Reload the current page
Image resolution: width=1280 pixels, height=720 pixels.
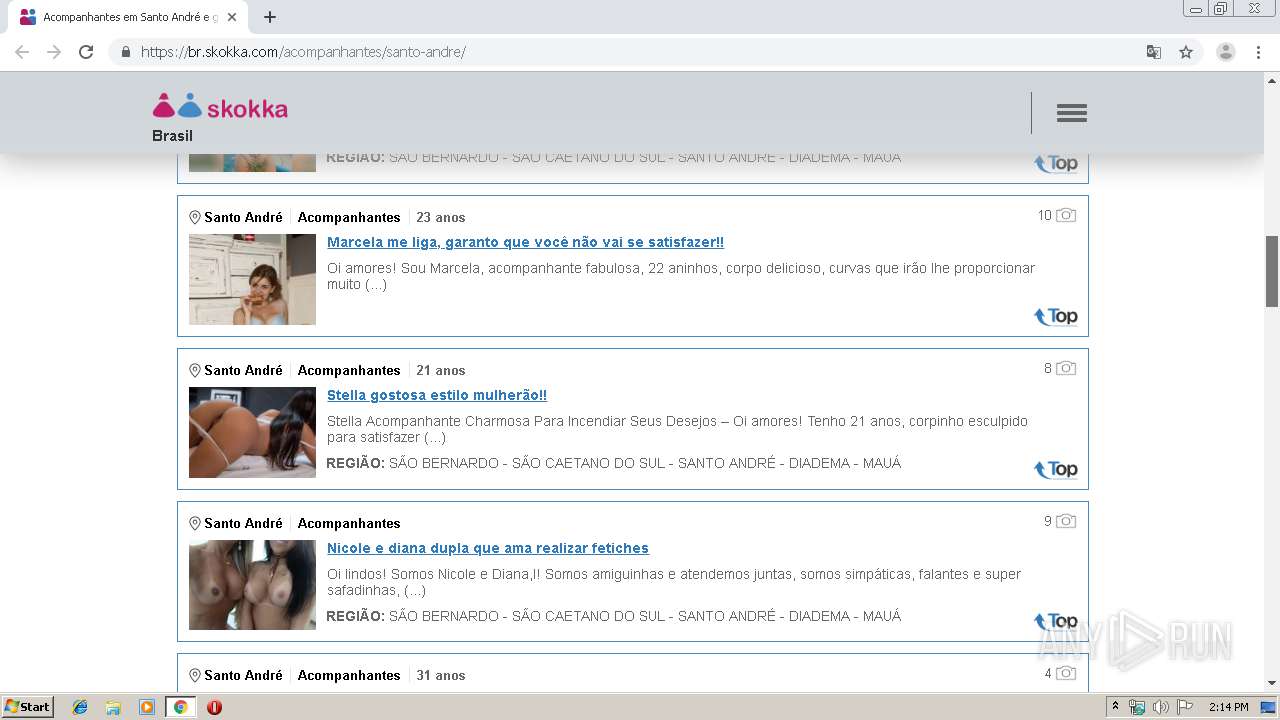(x=86, y=52)
